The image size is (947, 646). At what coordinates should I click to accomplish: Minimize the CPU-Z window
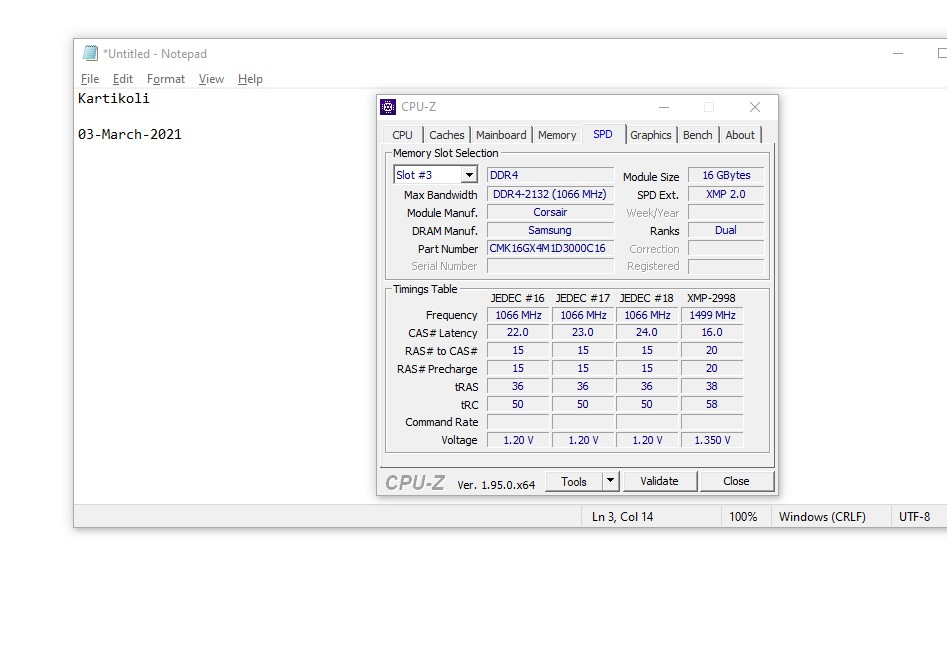tap(663, 107)
